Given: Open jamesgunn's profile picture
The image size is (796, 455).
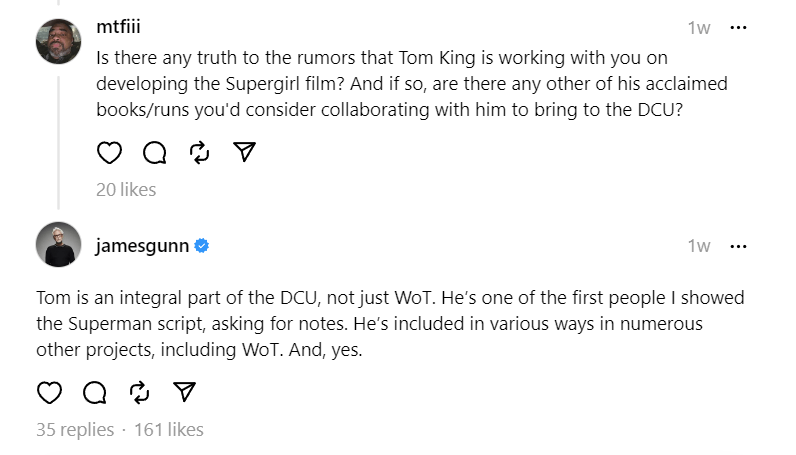Looking at the screenshot, I should [58, 244].
